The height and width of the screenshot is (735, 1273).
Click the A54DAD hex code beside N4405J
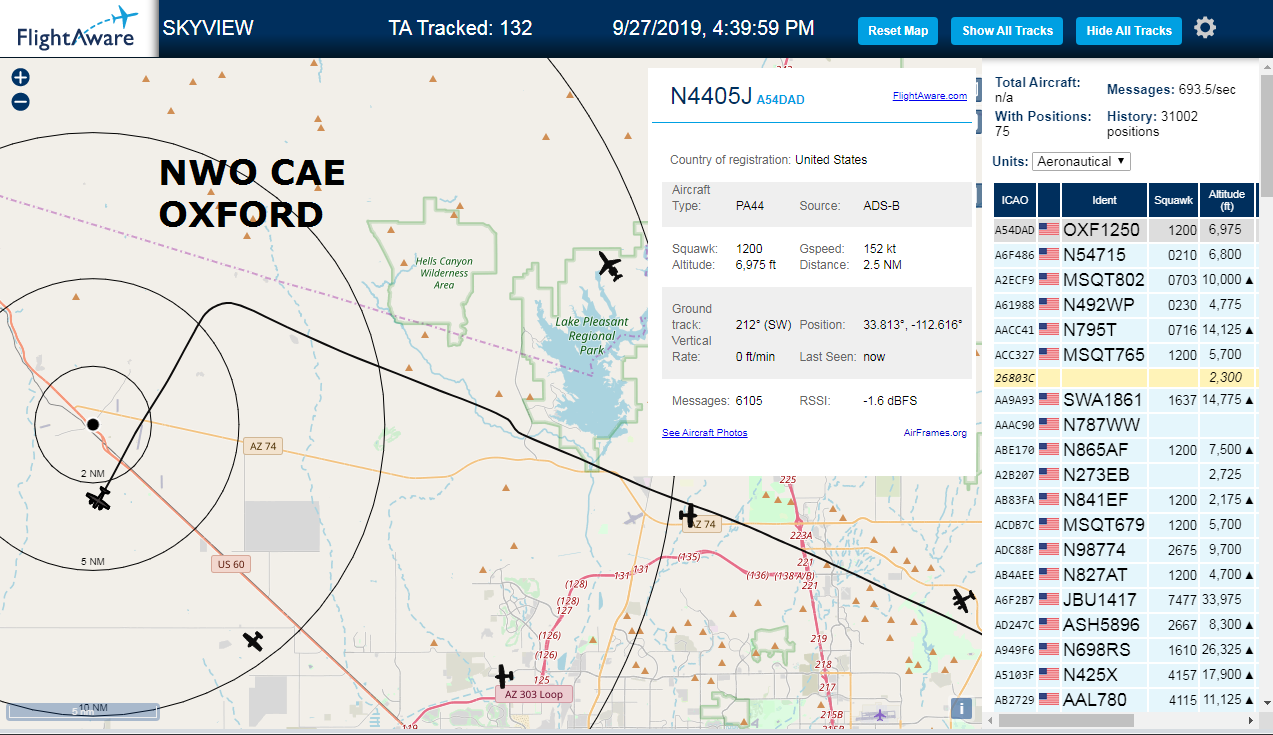coord(780,100)
